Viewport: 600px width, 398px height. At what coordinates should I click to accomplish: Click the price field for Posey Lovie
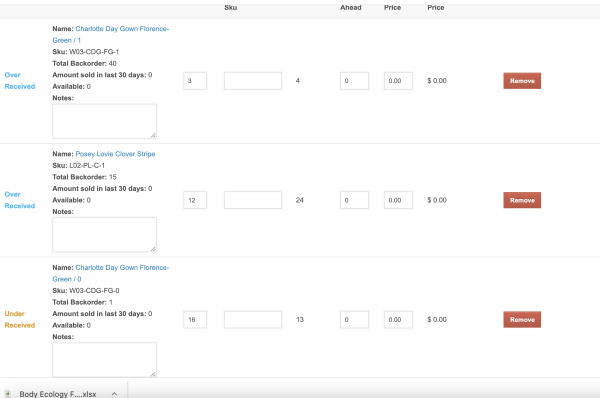[x=398, y=200]
